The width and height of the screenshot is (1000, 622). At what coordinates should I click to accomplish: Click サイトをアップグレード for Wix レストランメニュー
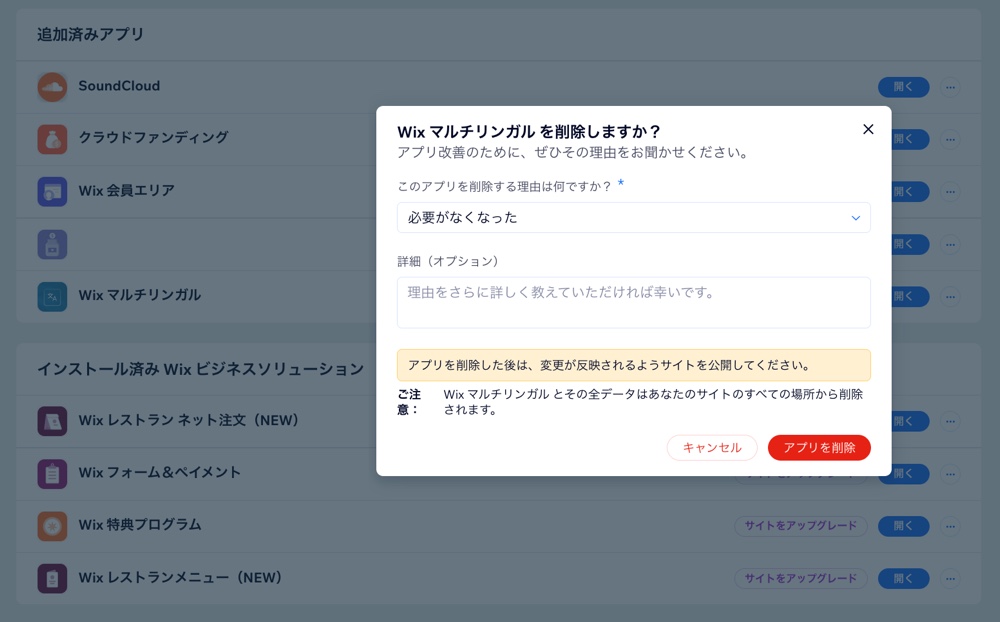[x=800, y=578]
